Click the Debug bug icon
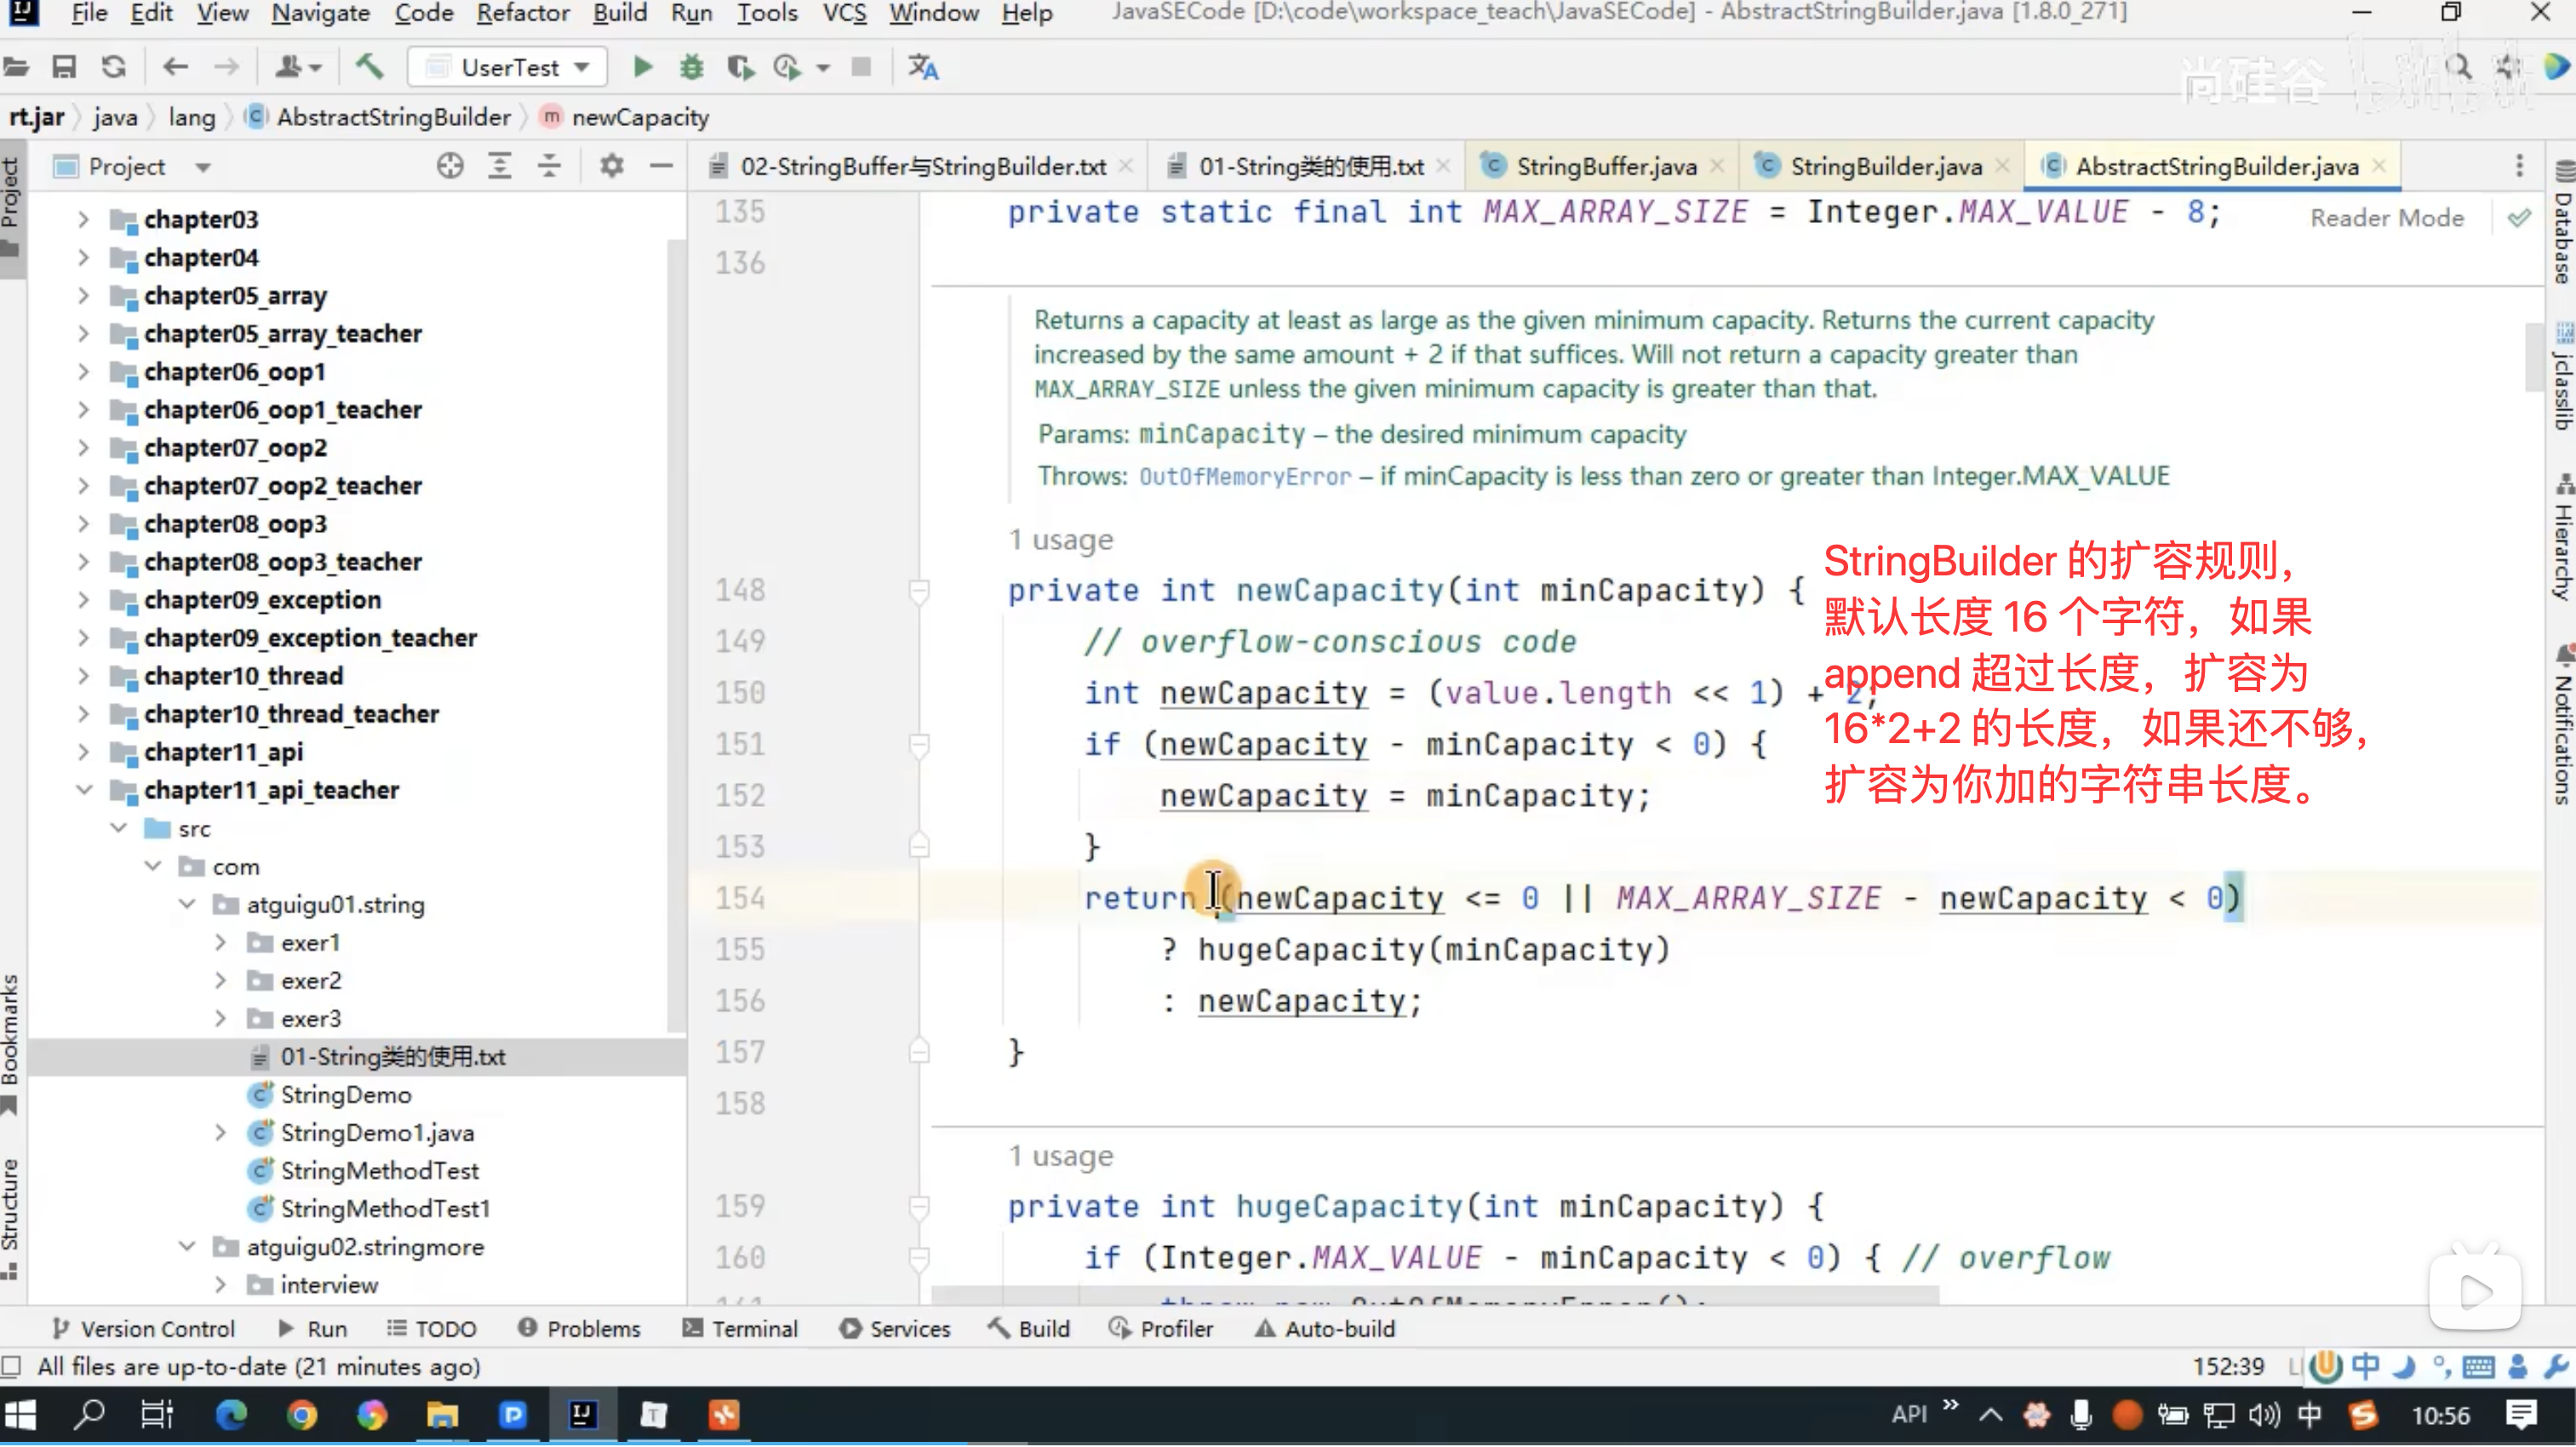2576x1447 pixels. pyautogui.click(x=691, y=67)
